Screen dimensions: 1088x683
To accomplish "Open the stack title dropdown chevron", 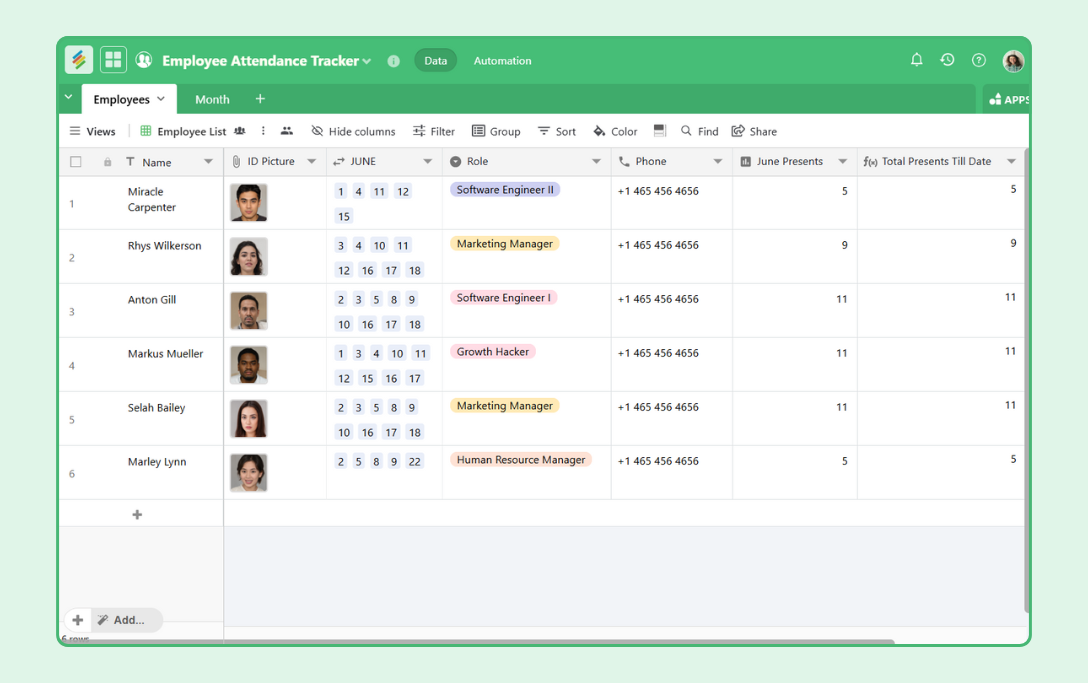I will (366, 61).
